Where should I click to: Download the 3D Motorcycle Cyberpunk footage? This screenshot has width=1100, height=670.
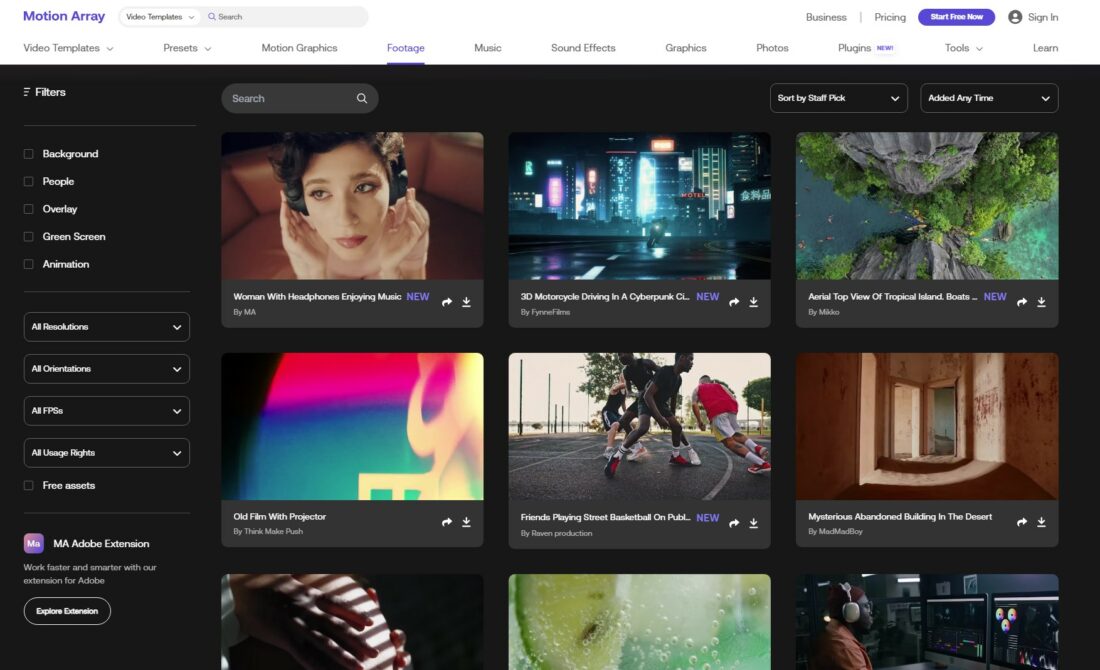(x=753, y=302)
